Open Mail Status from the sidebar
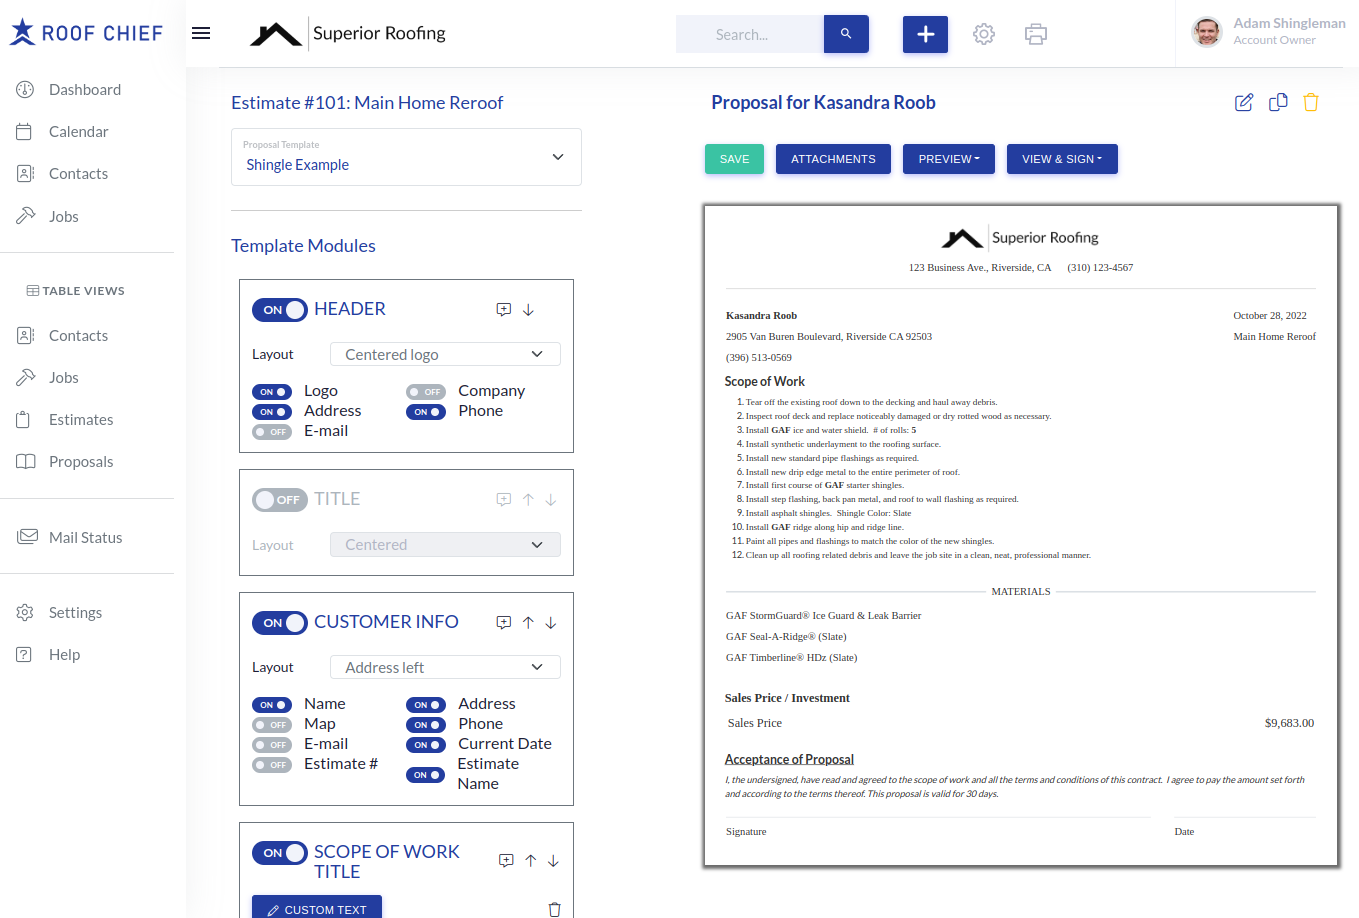This screenshot has height=918, width=1359. tap(87, 537)
